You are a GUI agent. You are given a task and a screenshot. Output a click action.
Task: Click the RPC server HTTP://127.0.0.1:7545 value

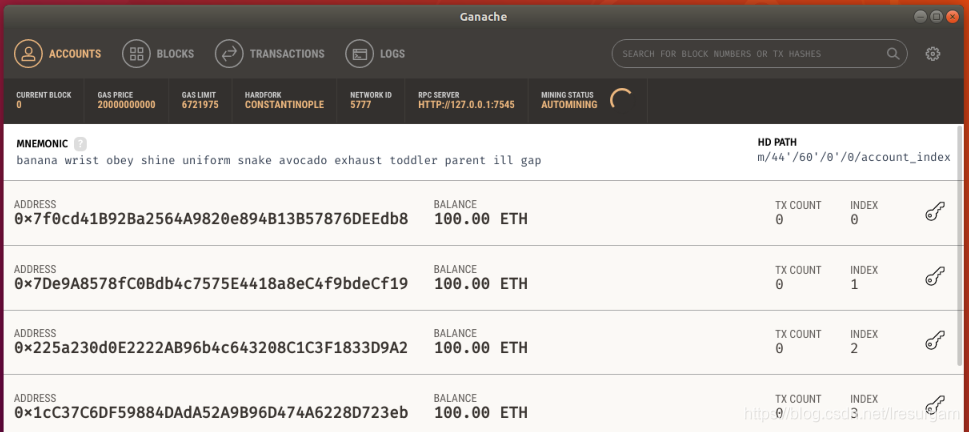pos(466,105)
